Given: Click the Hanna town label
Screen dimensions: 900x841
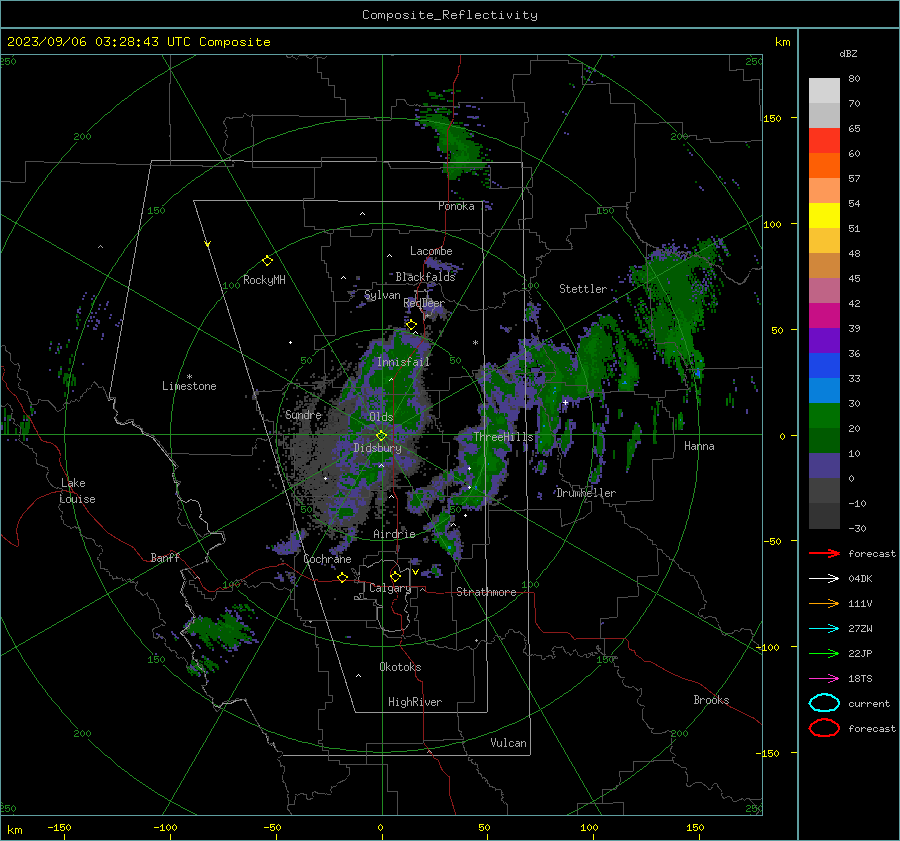Looking at the screenshot, I should pos(699,446).
